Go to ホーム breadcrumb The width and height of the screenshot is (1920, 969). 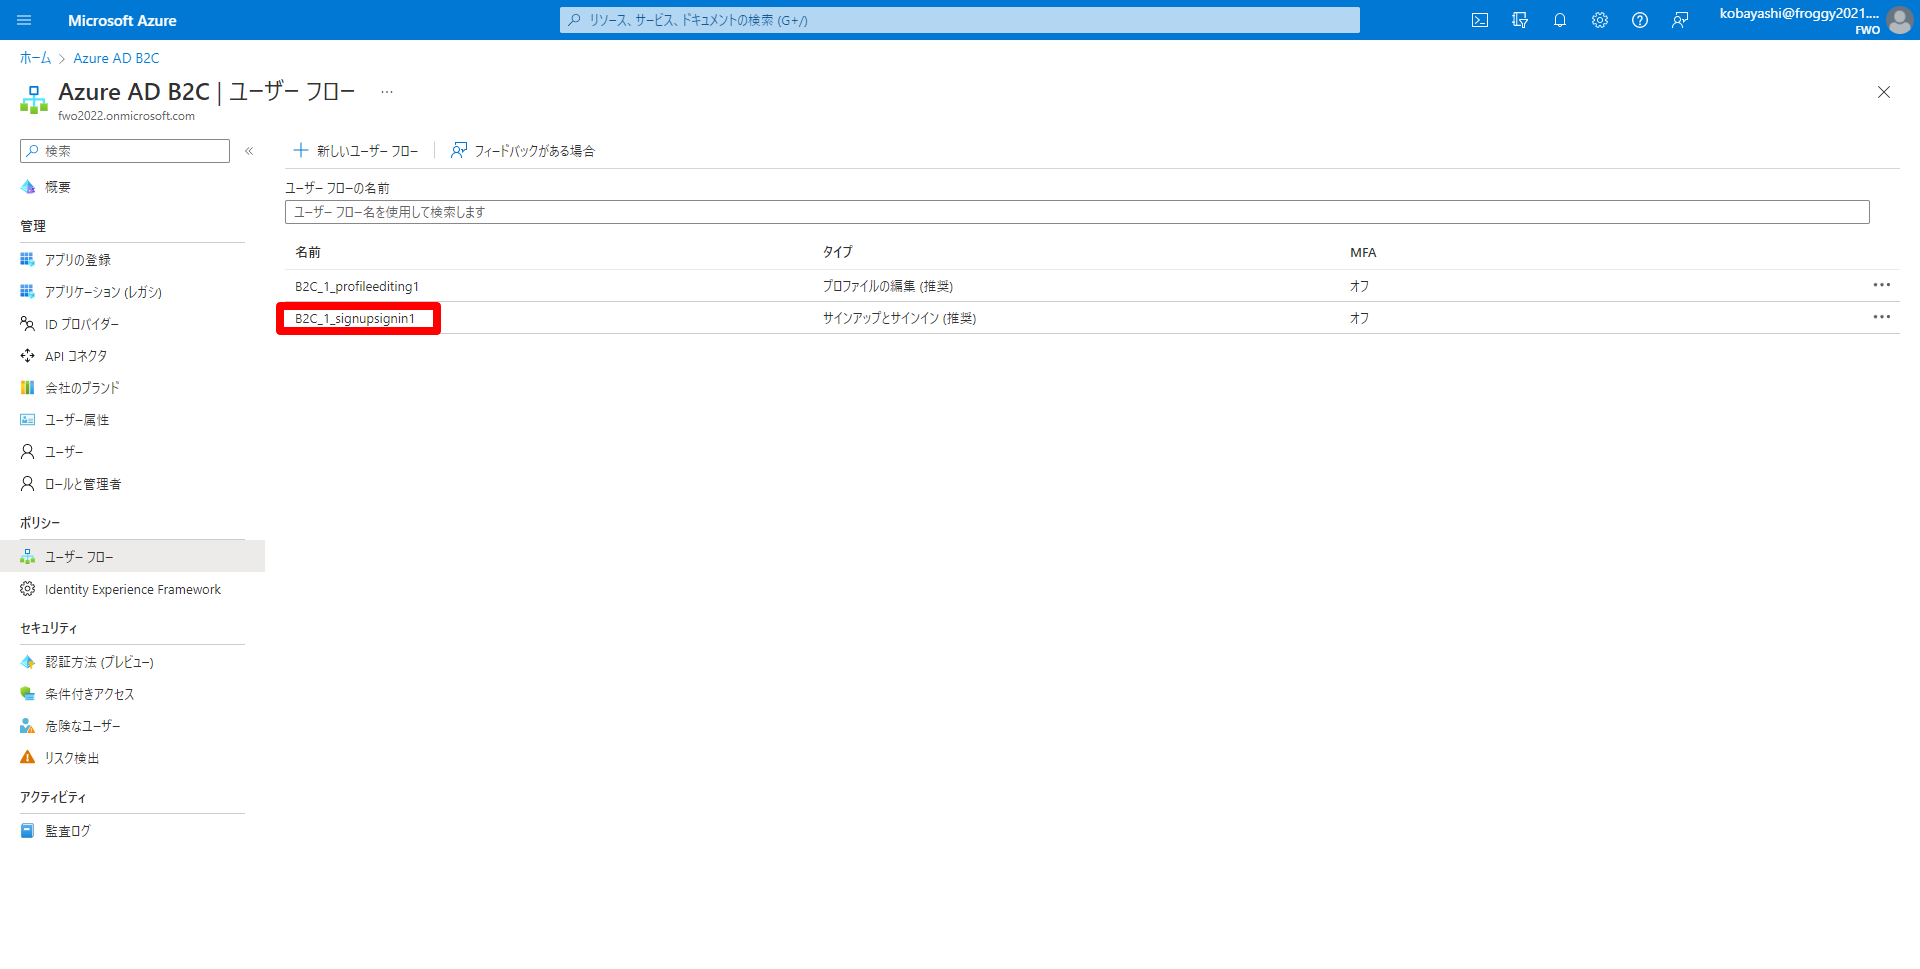35,58
